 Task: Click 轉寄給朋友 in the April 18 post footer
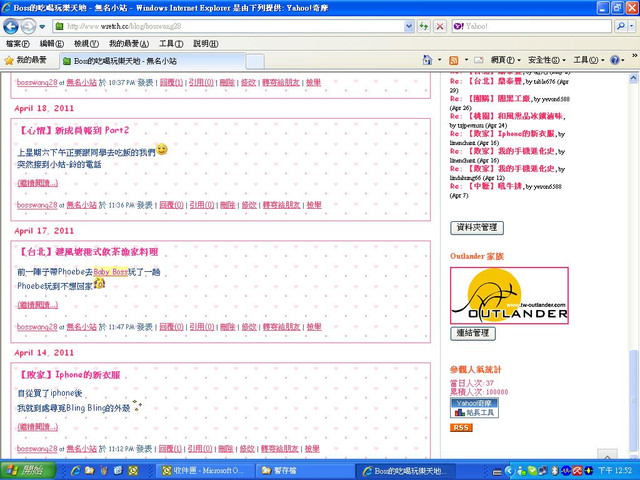tap(281, 205)
